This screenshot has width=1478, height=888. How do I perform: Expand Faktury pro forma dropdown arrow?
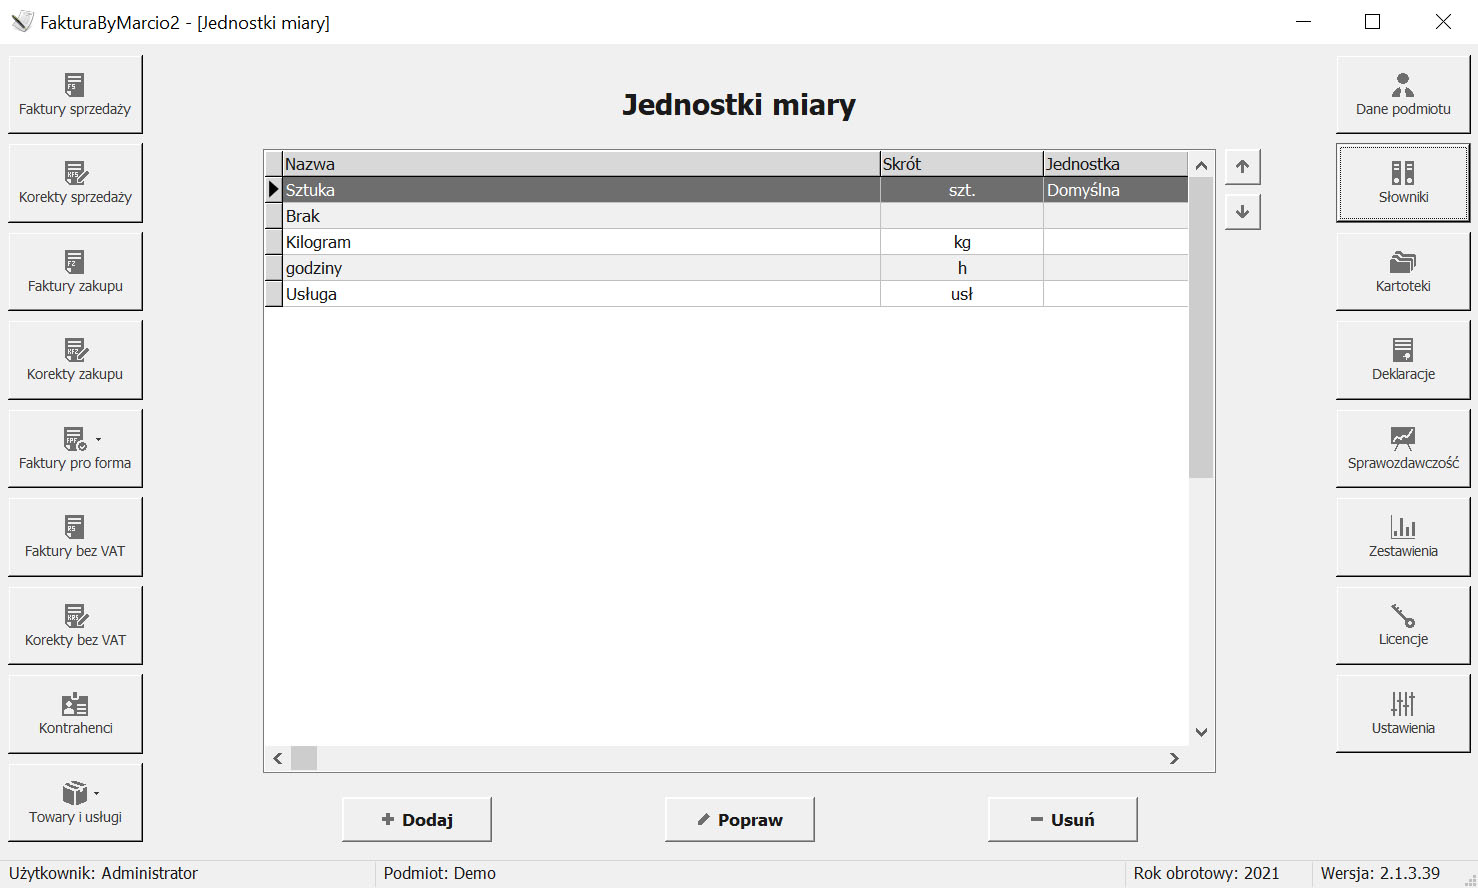click(x=98, y=439)
